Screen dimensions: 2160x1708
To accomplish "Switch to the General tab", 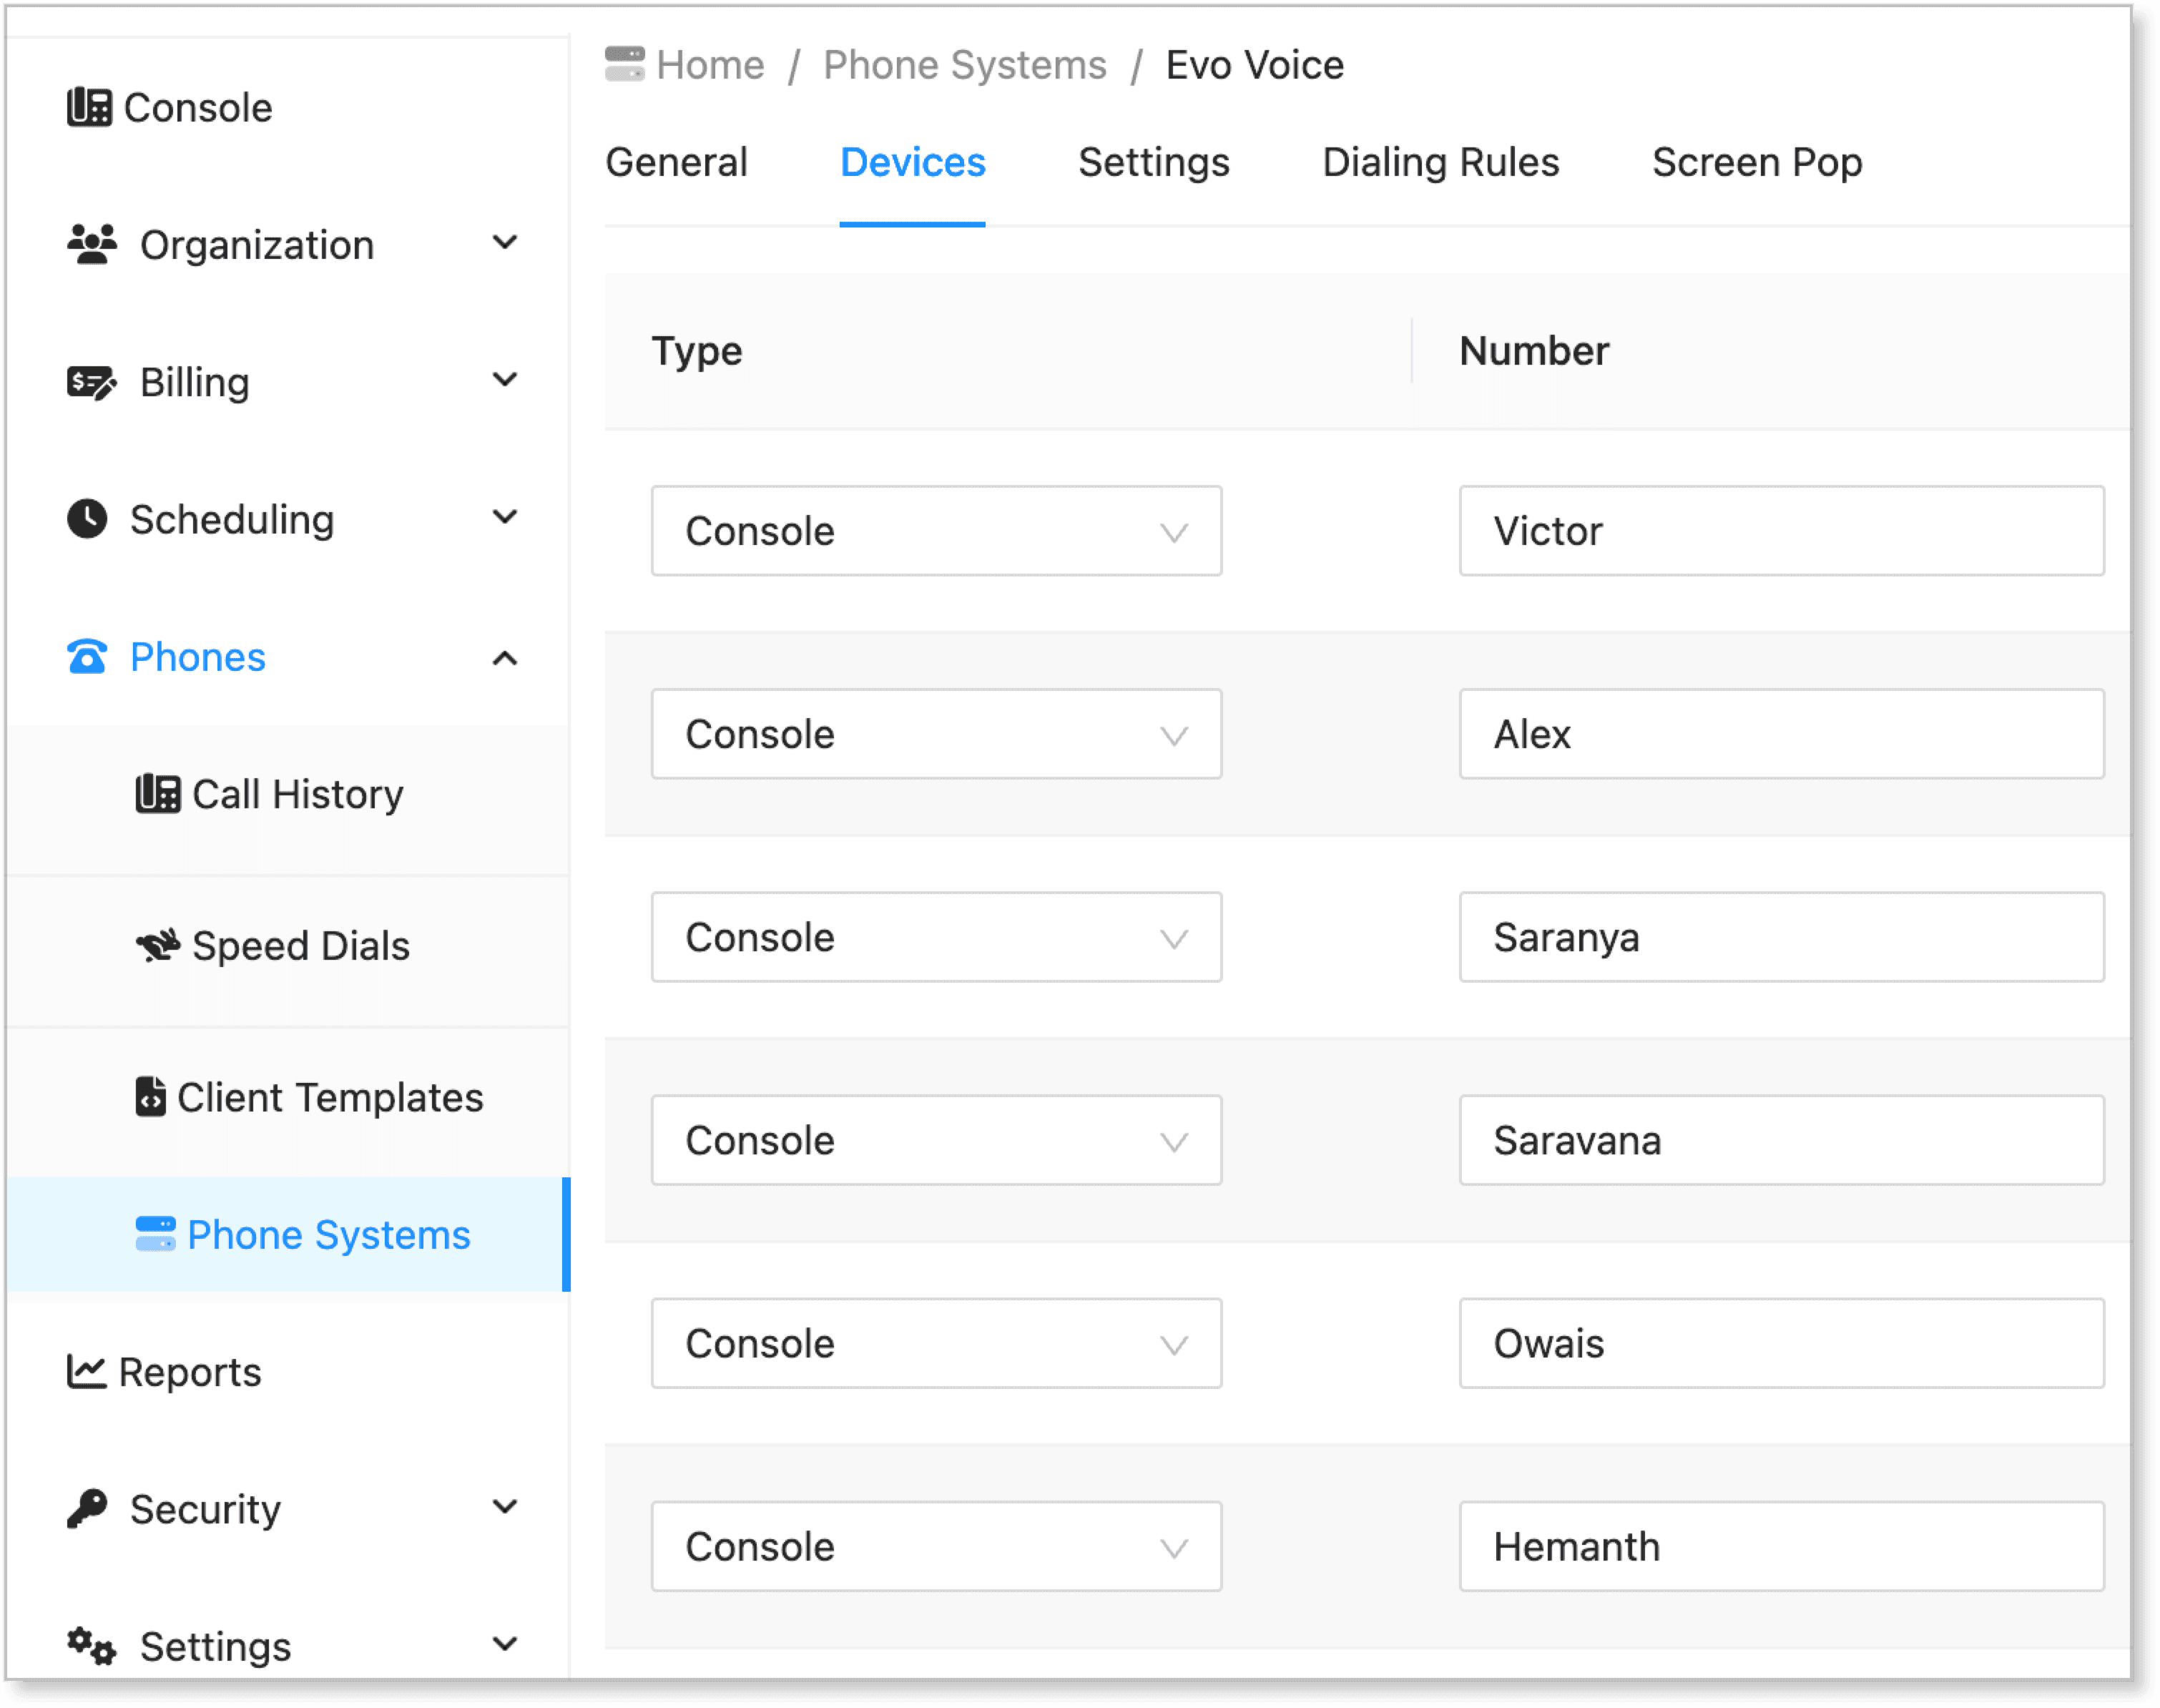I will 677,162.
